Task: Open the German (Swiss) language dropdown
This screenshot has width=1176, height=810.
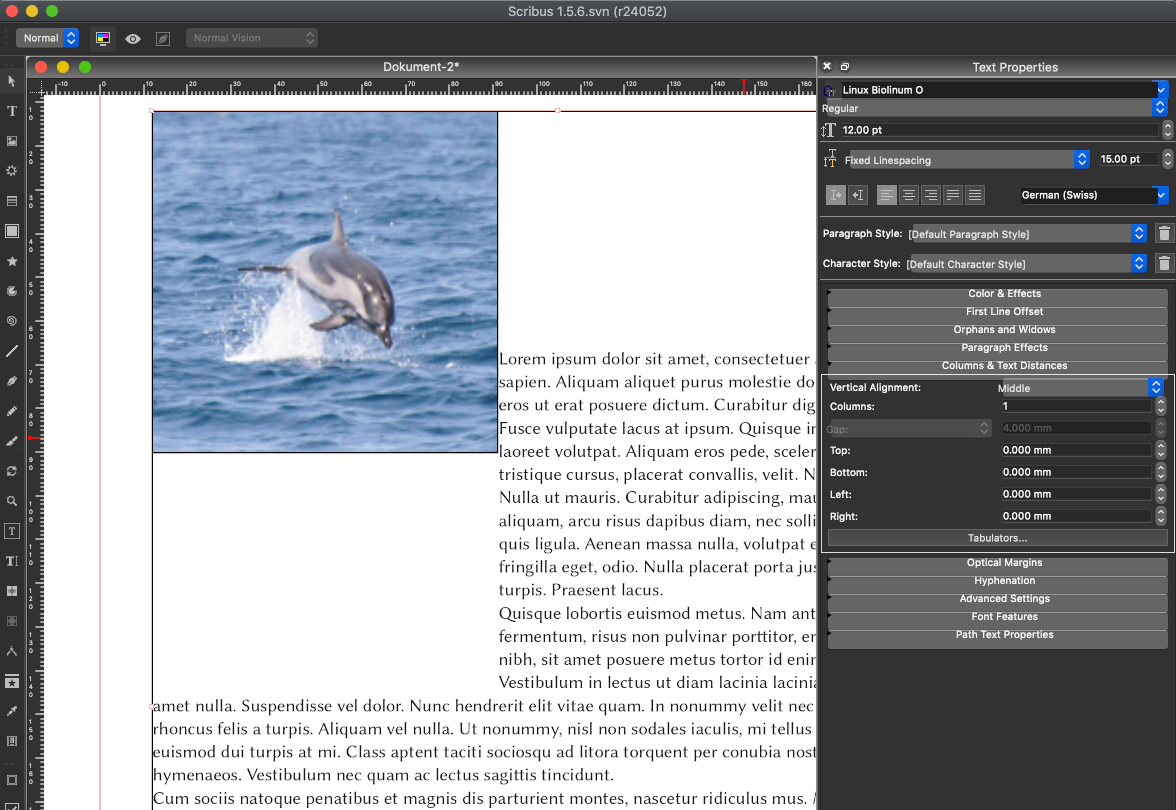Action: coord(1093,195)
